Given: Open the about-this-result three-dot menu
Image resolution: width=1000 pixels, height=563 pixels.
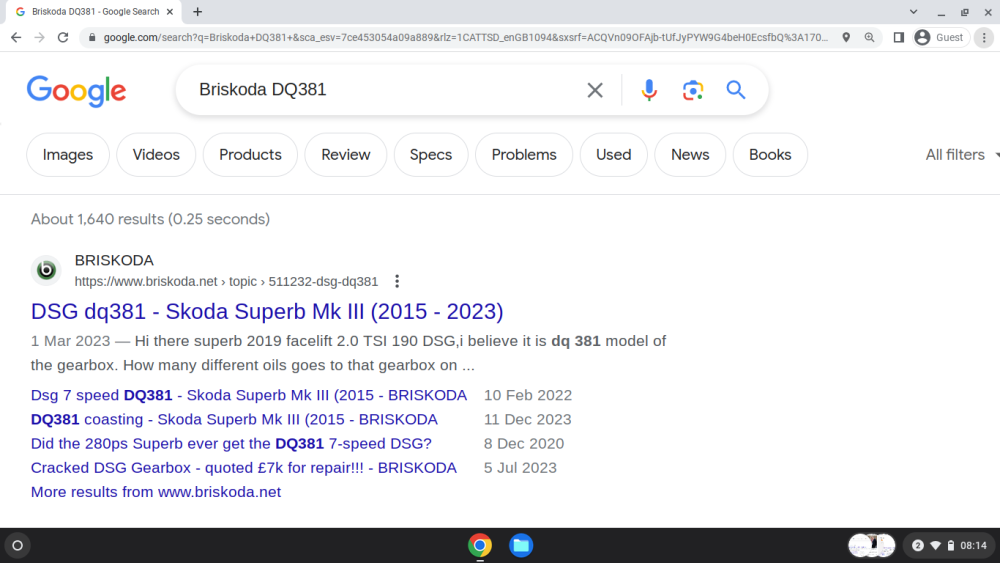Looking at the screenshot, I should point(397,281).
